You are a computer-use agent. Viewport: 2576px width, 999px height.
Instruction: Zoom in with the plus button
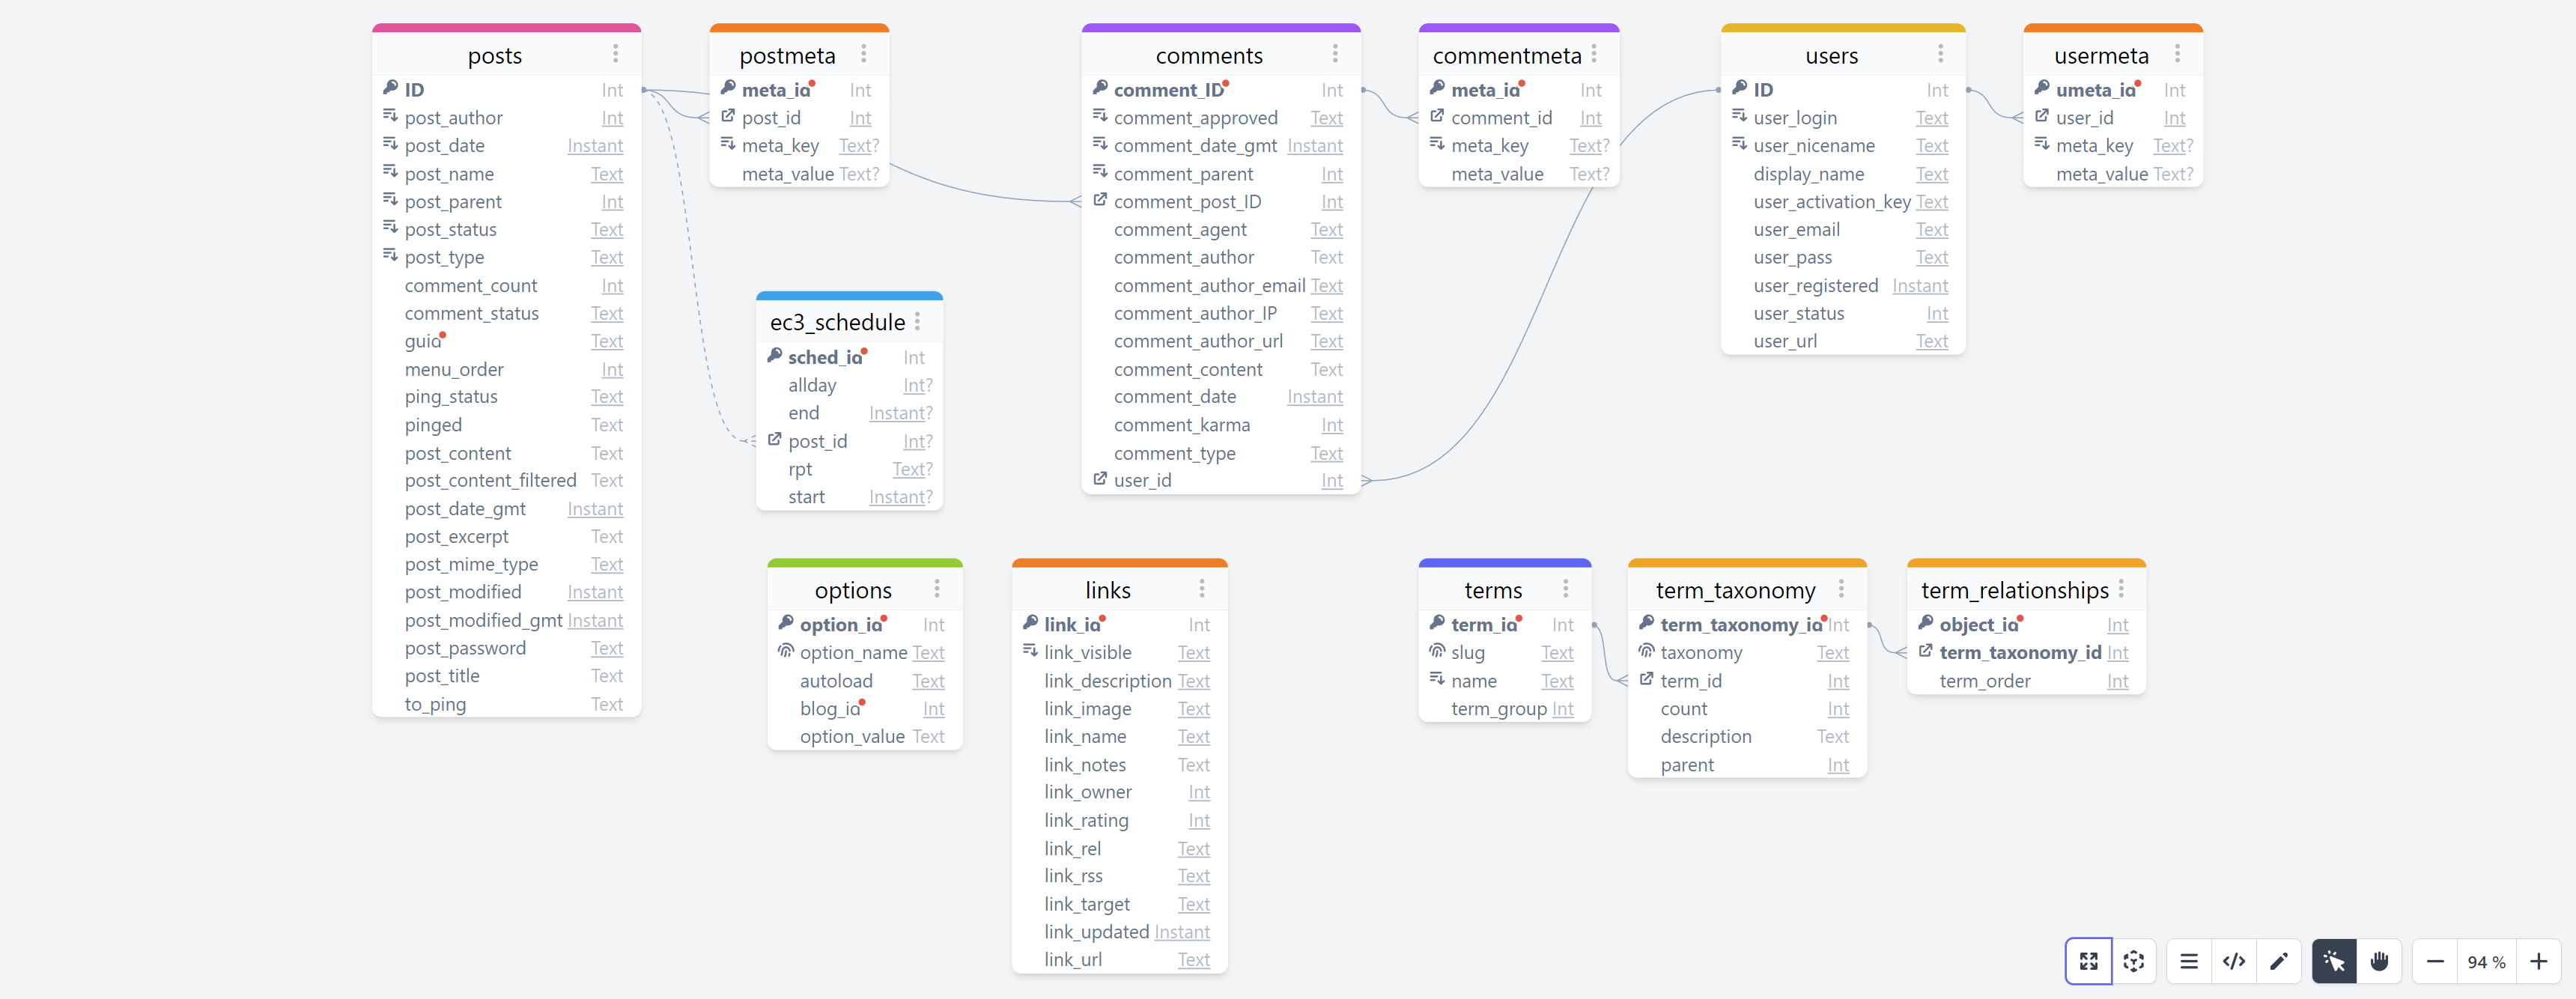tap(2538, 961)
